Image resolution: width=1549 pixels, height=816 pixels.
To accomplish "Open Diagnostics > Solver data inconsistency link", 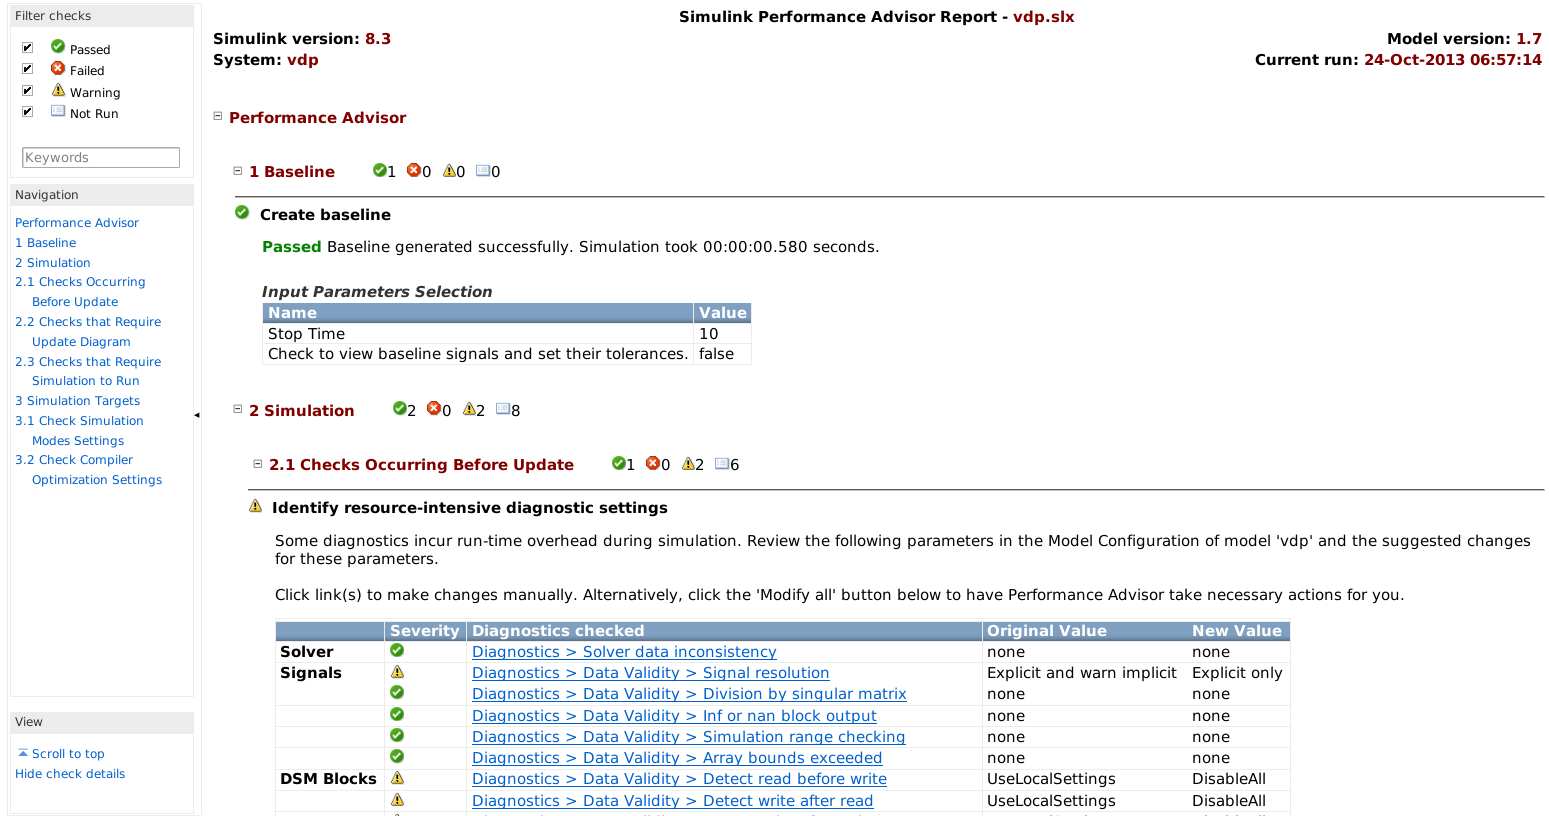I will [624, 652].
